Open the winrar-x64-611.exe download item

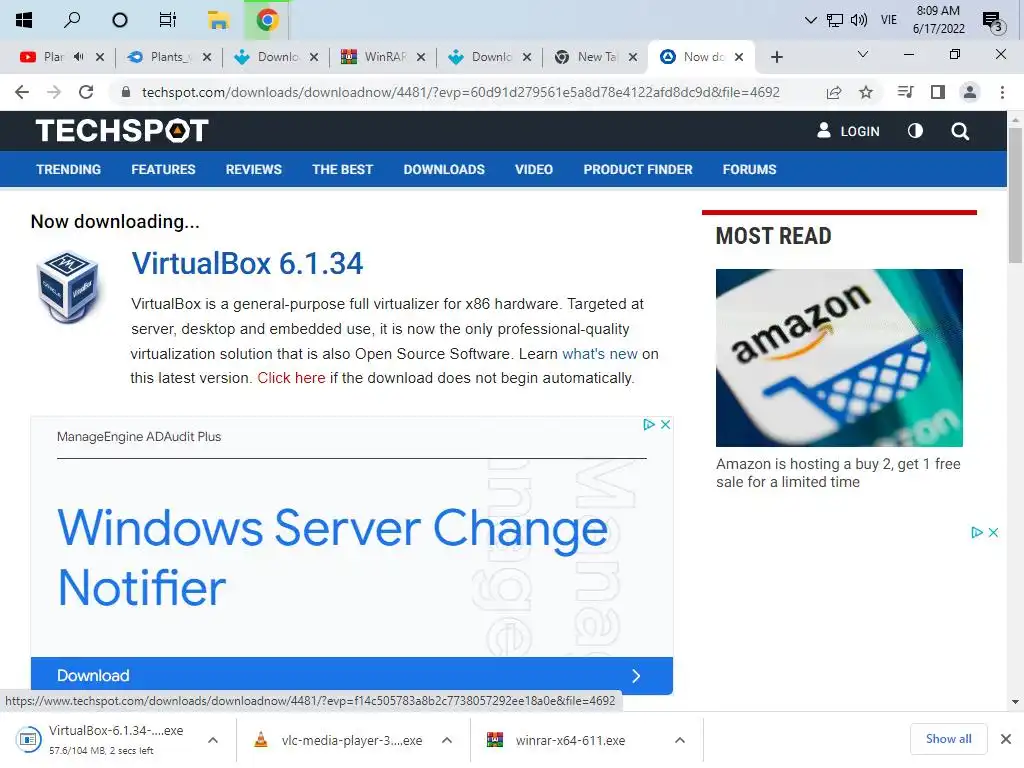557,740
